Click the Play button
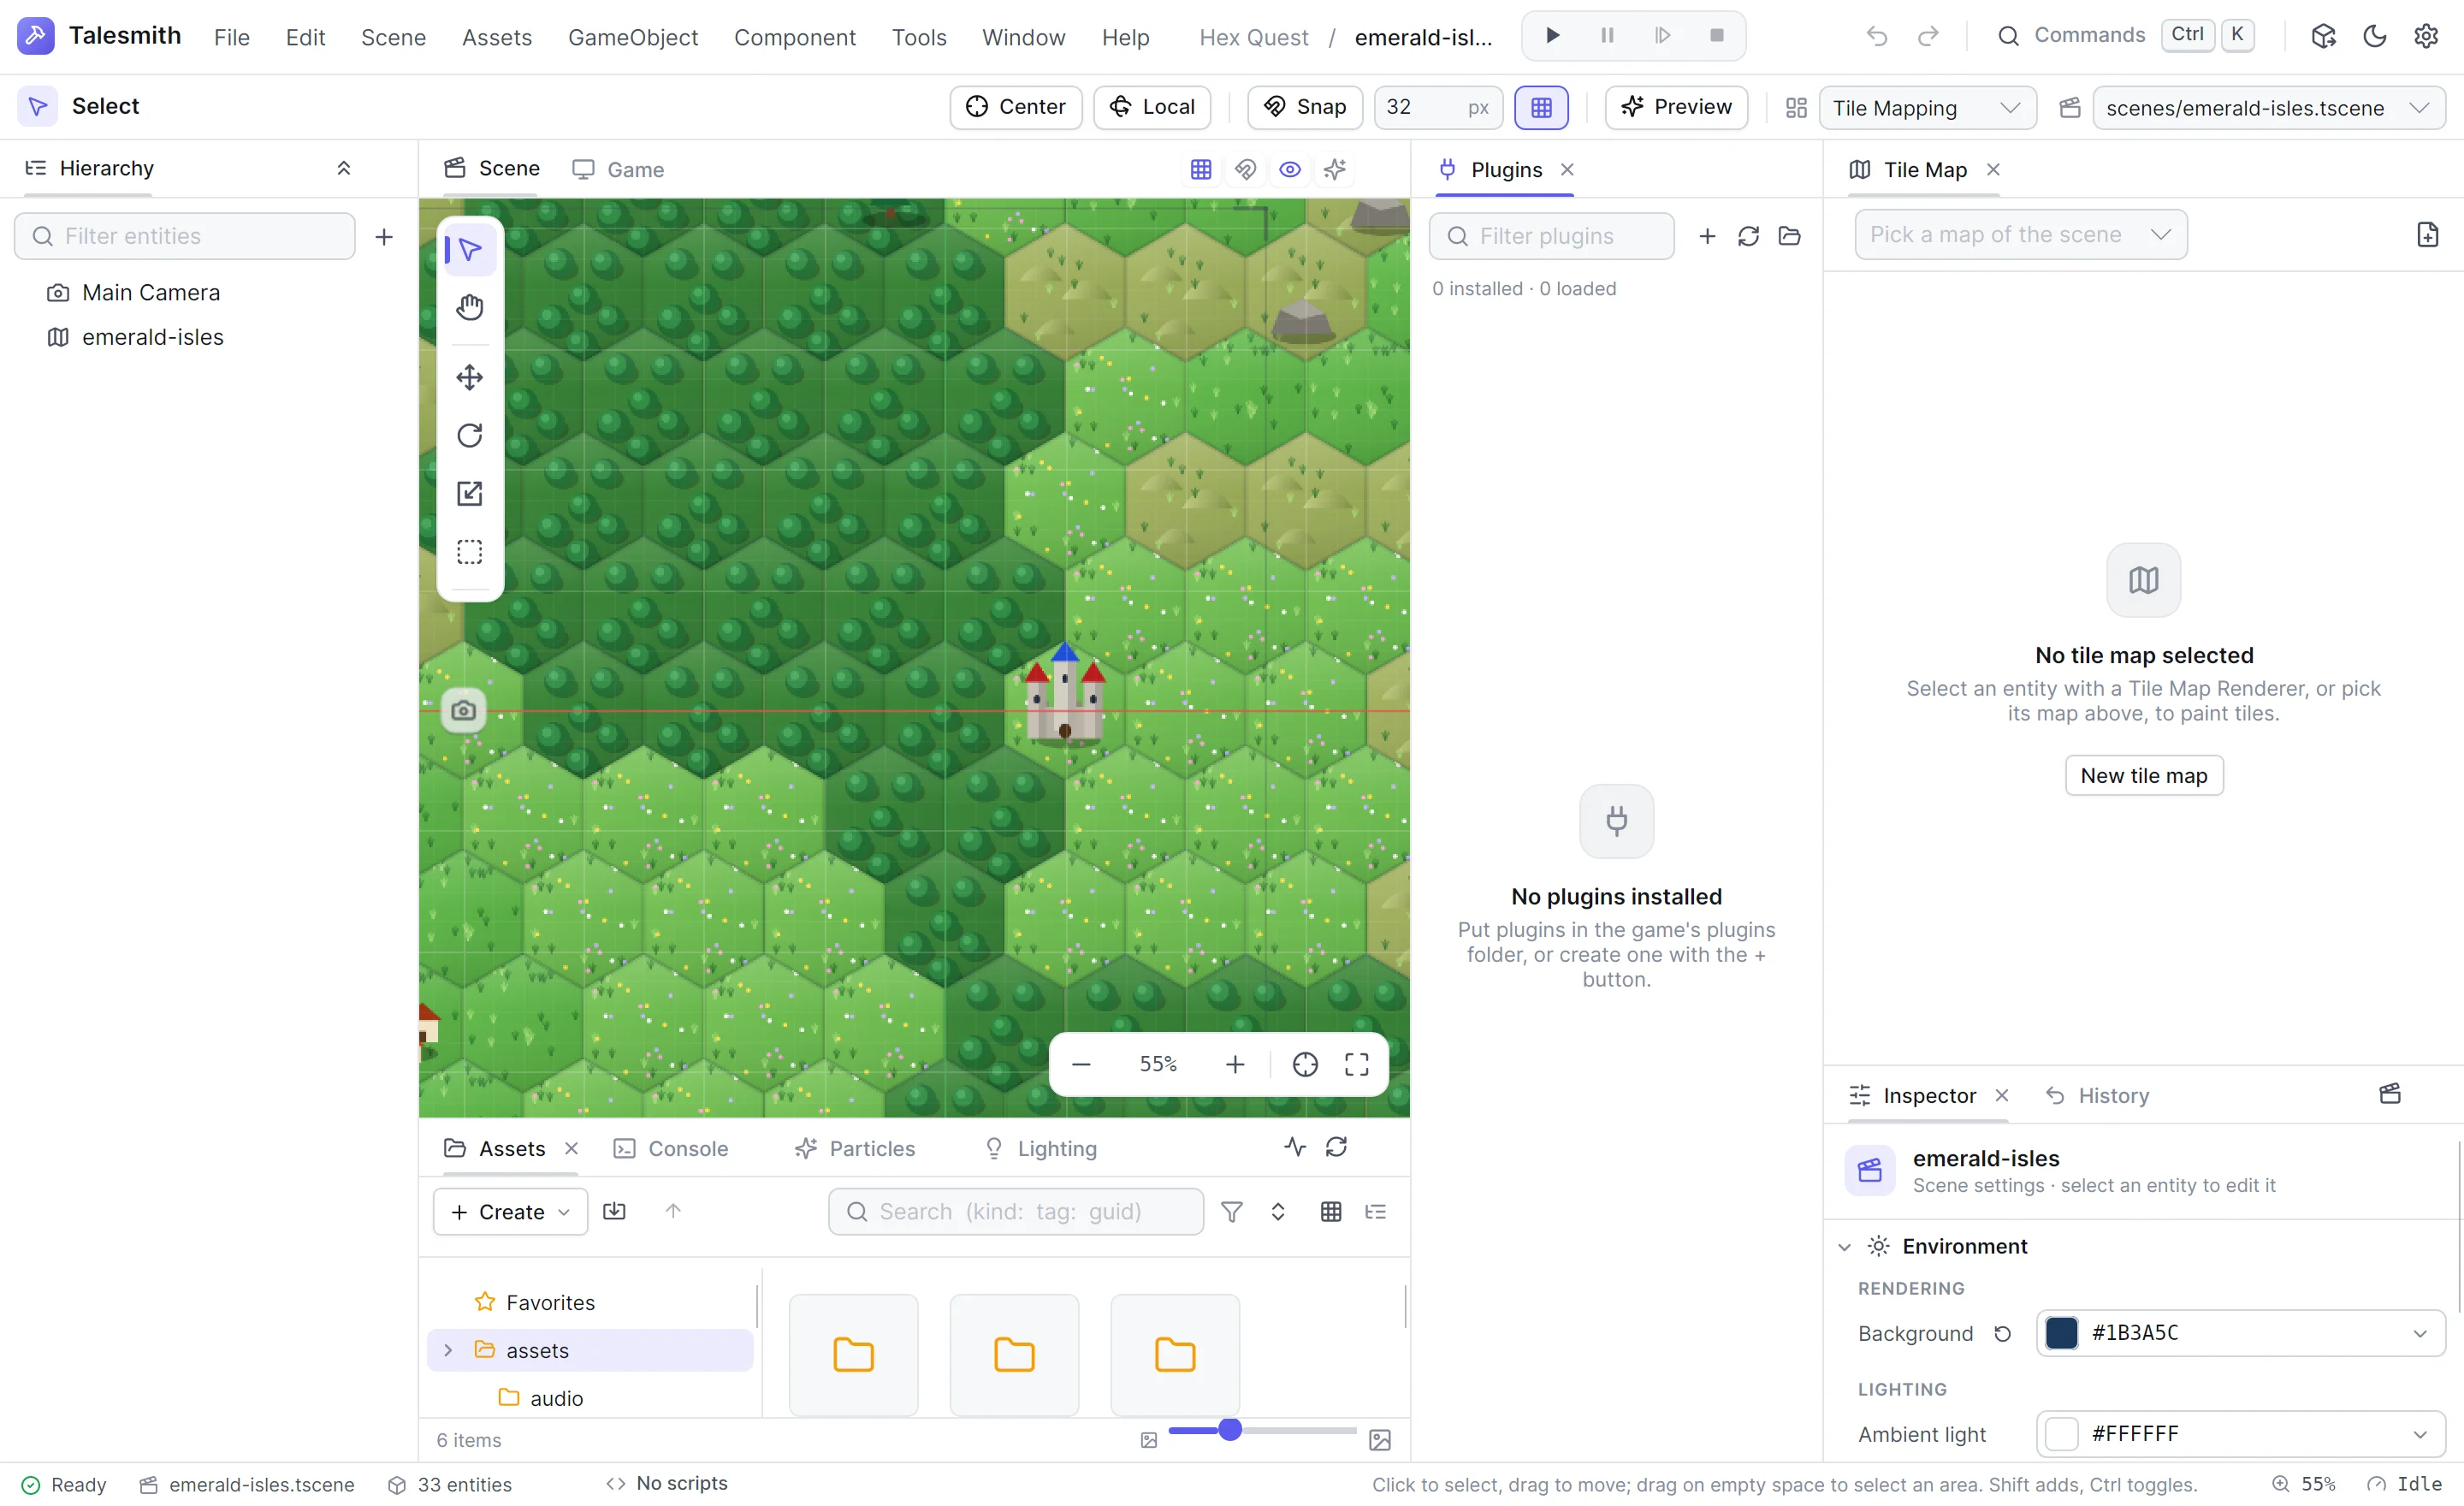The width and height of the screenshot is (2464, 1506). click(x=1552, y=36)
